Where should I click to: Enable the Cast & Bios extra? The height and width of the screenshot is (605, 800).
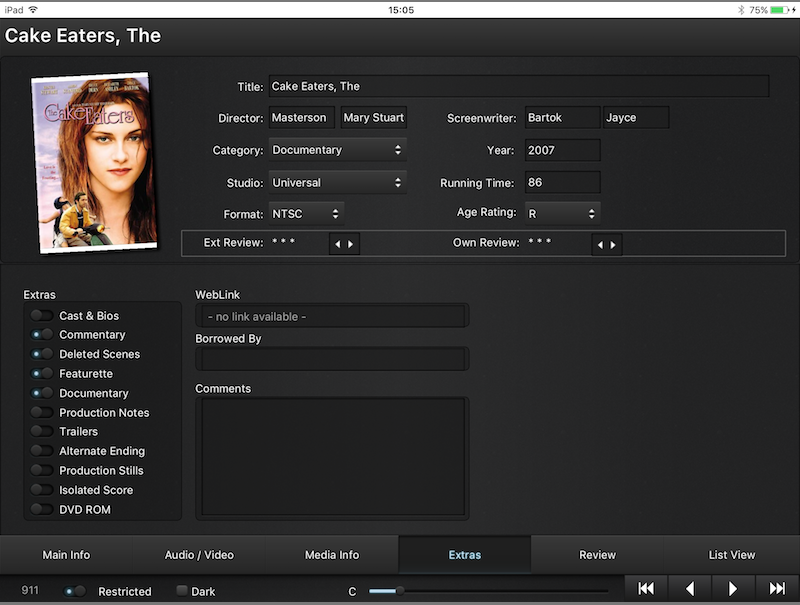(x=42, y=316)
